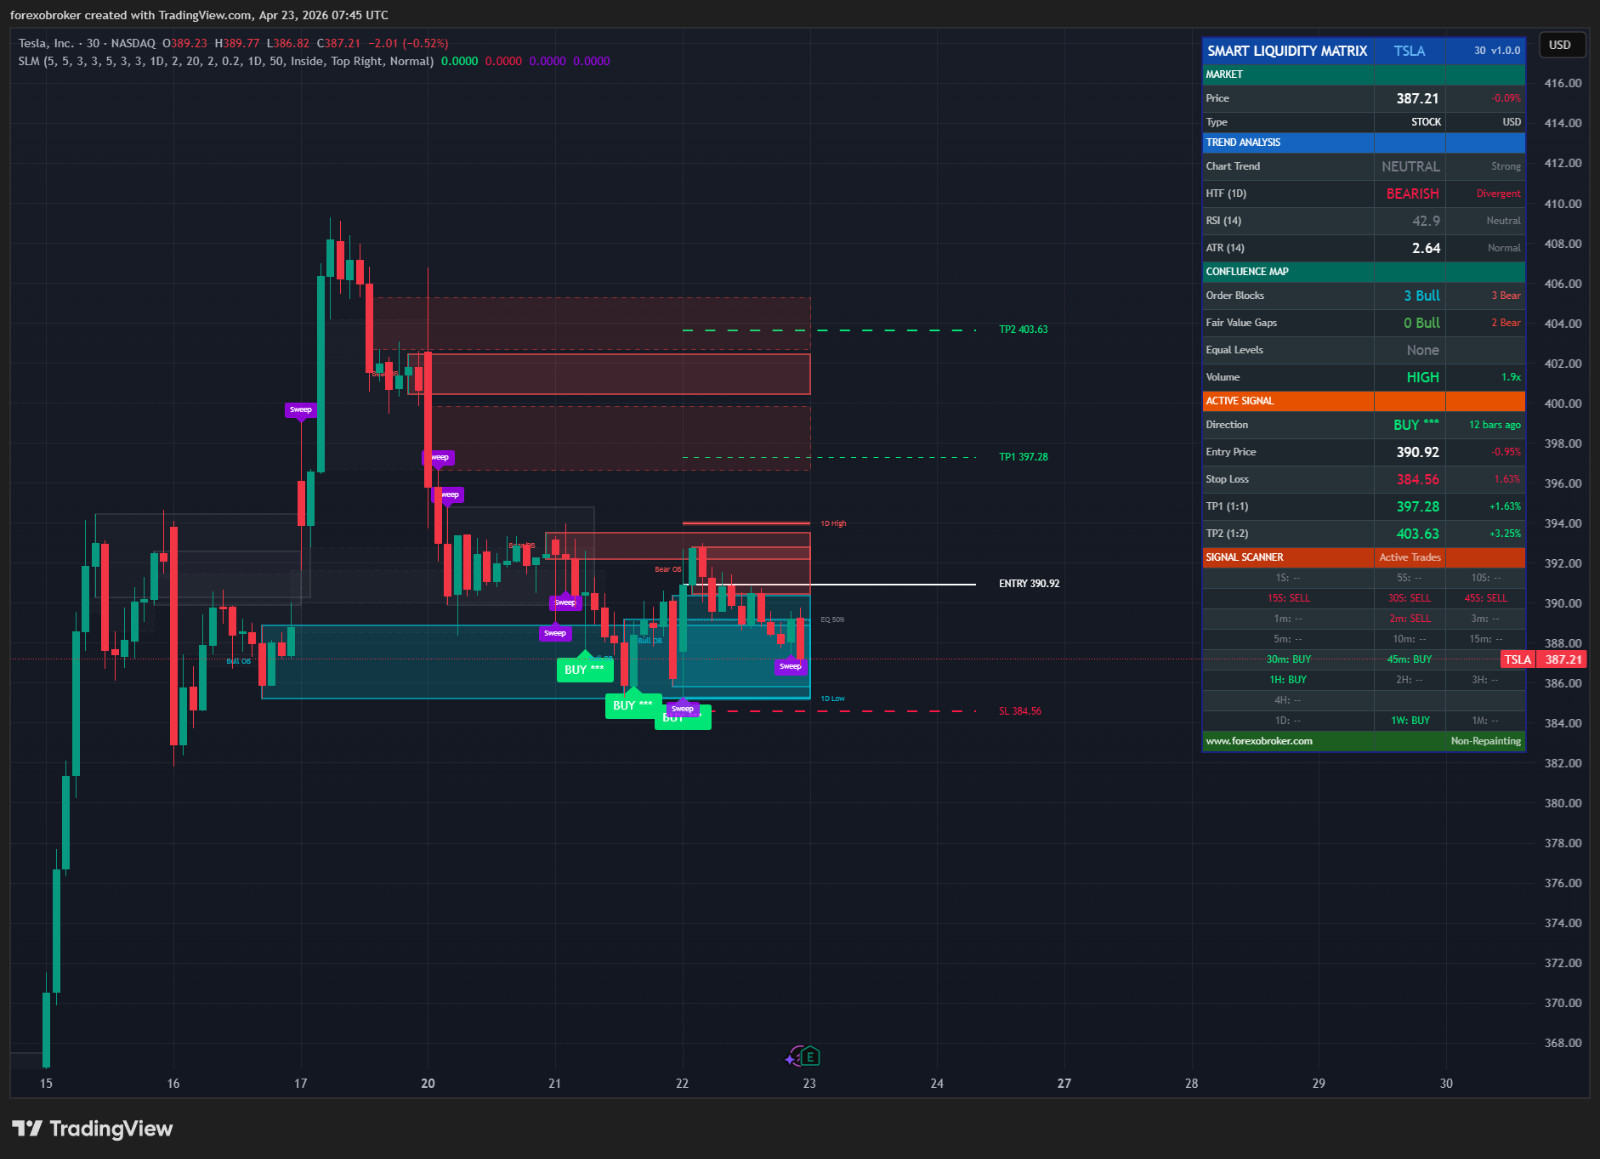Click the 'SL 384.56' chart label

coord(1020,711)
